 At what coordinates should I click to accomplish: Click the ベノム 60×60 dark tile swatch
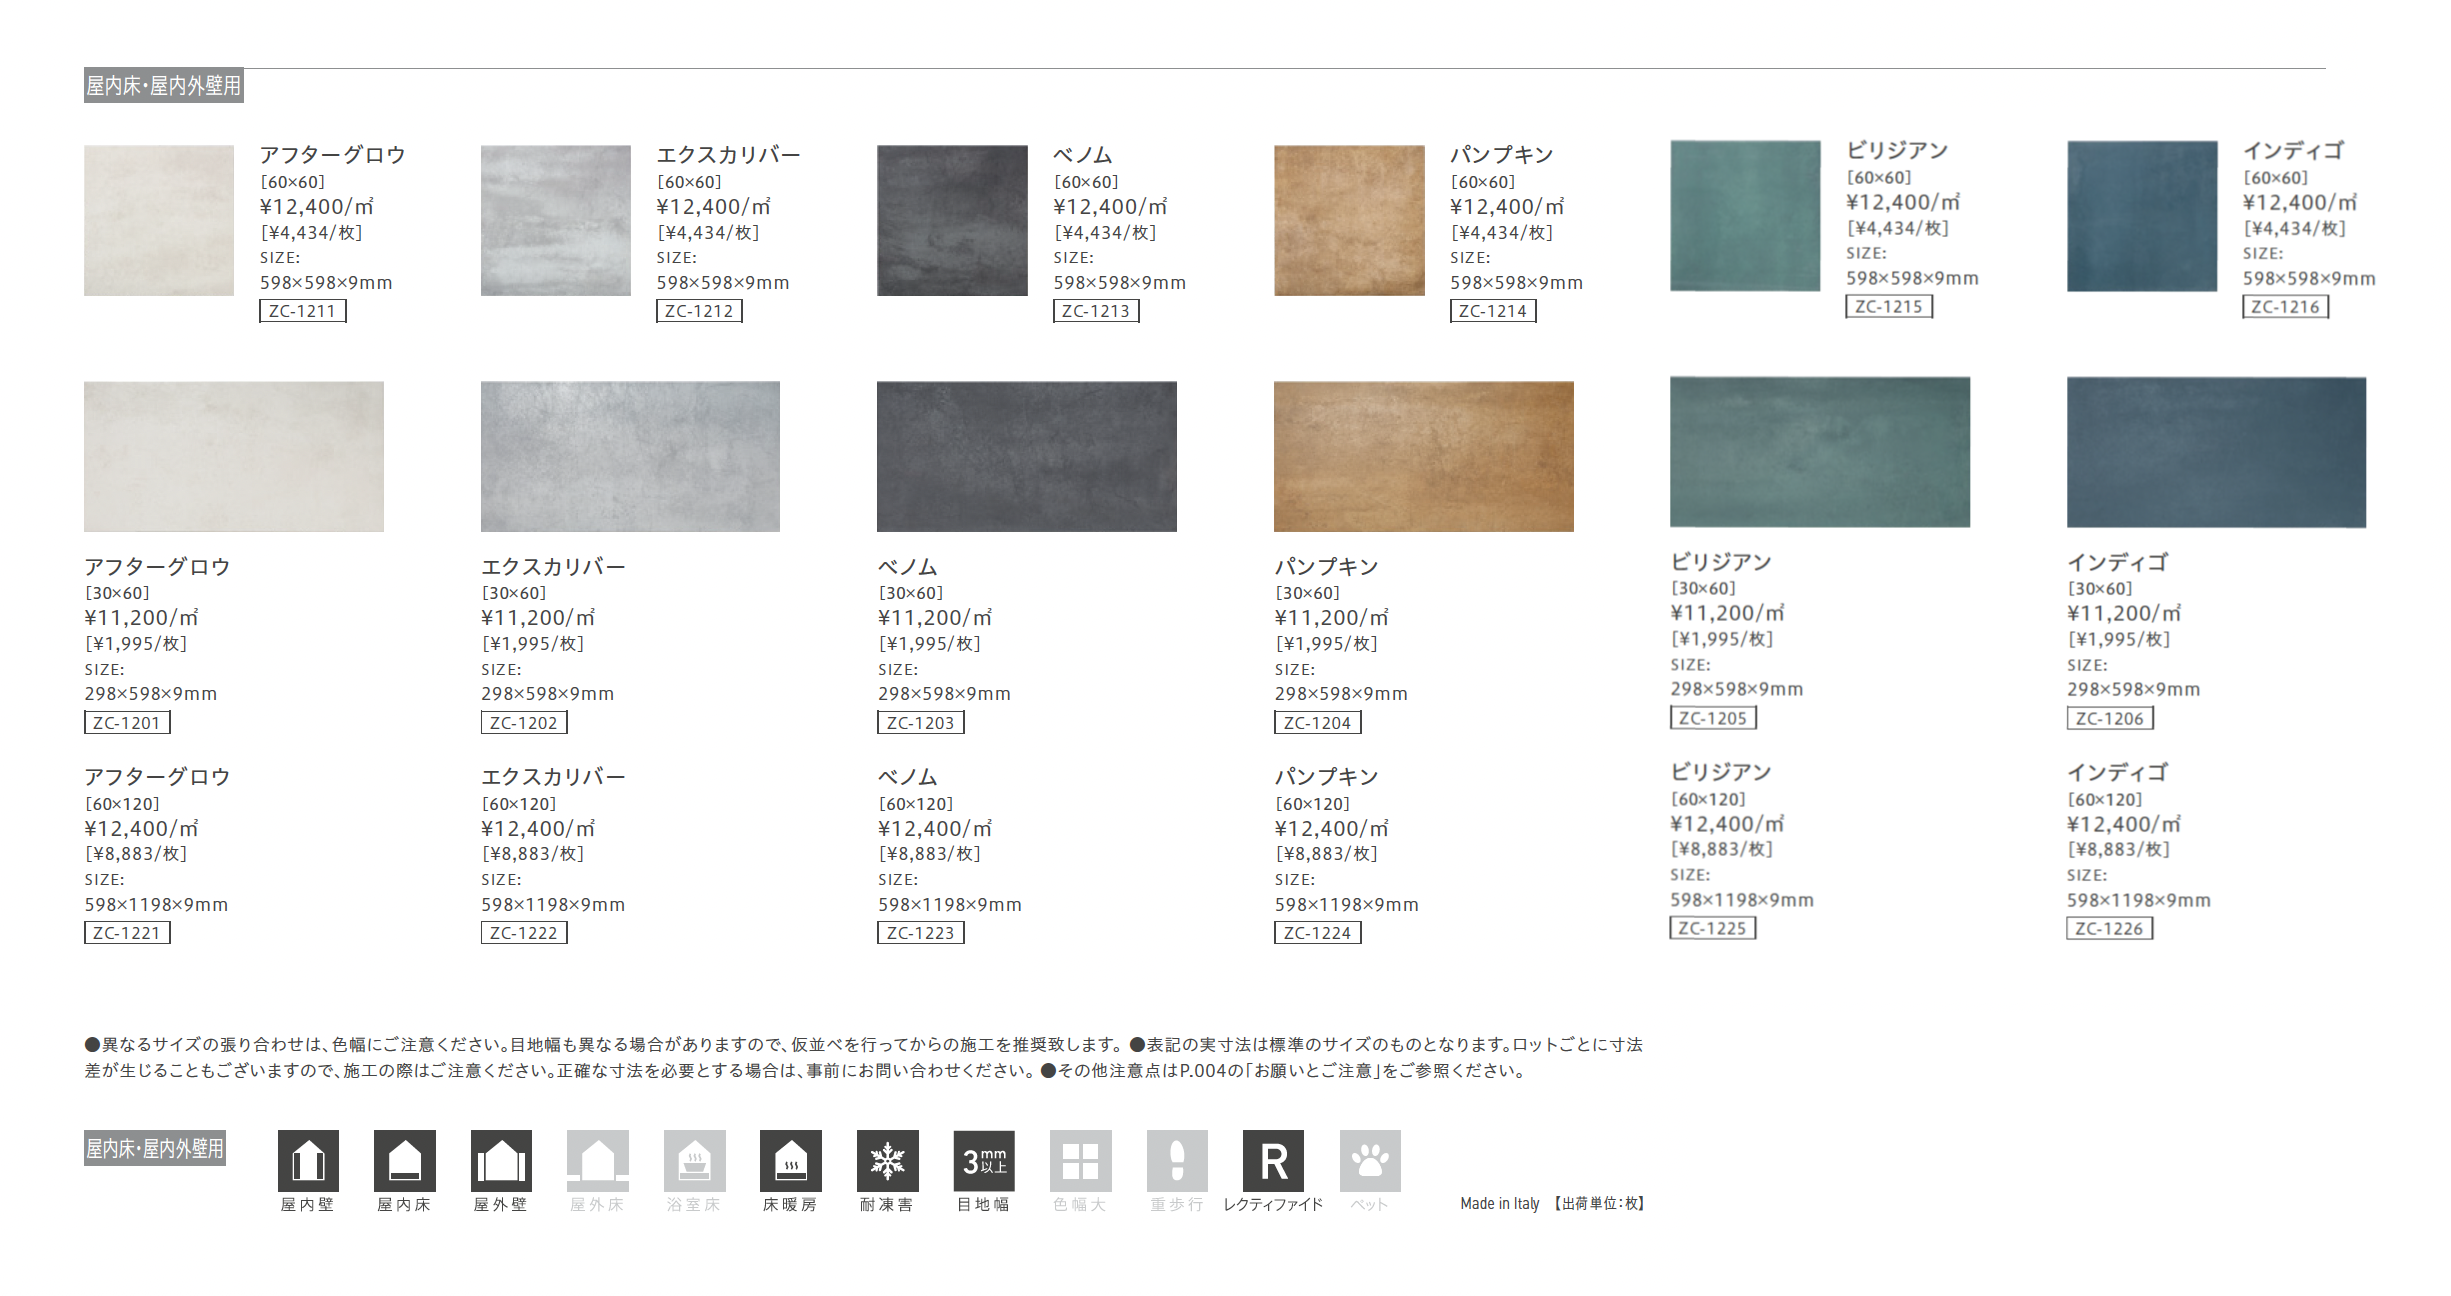click(952, 220)
